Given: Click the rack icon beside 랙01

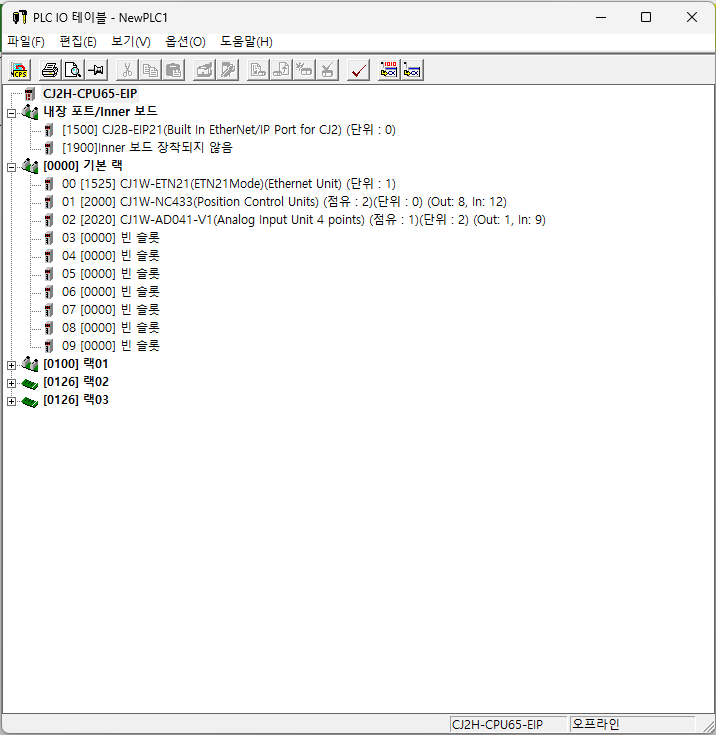Looking at the screenshot, I should tap(30, 364).
